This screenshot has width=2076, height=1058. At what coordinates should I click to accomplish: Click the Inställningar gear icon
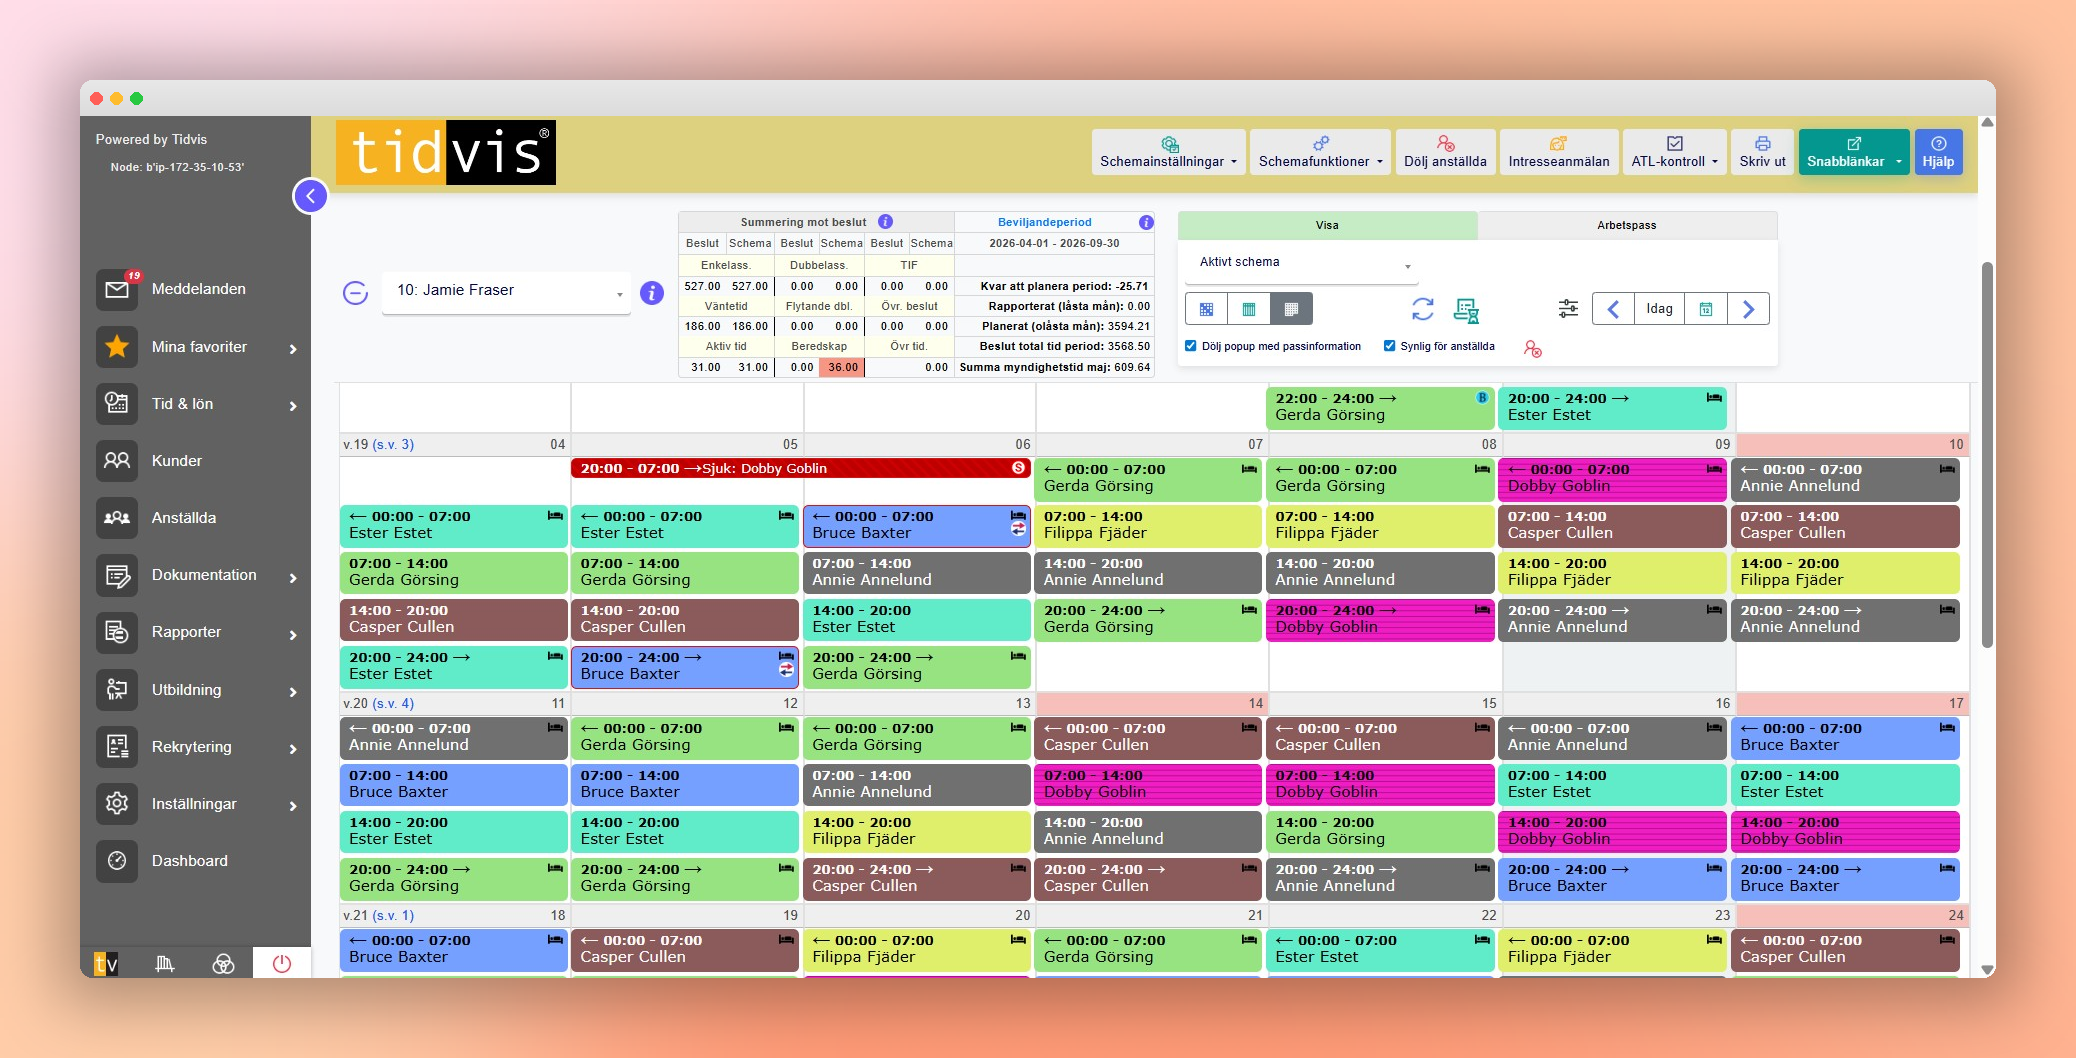pyautogui.click(x=117, y=804)
